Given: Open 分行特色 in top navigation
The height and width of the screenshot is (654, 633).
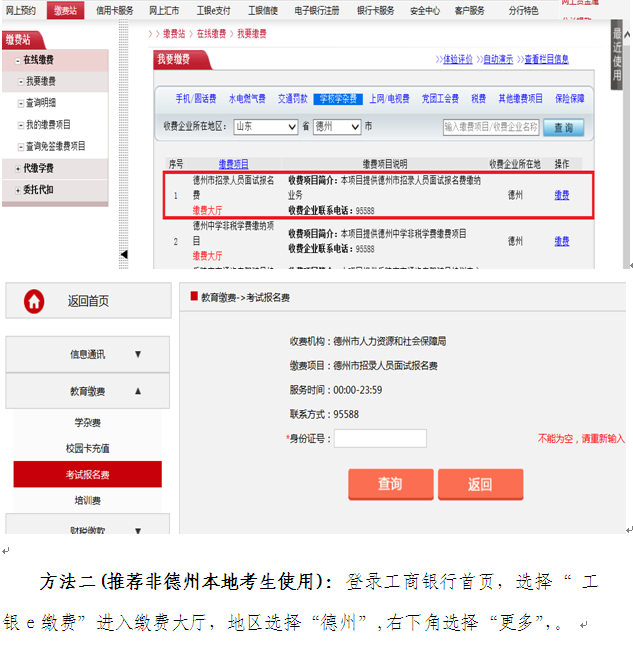Looking at the screenshot, I should (x=523, y=10).
